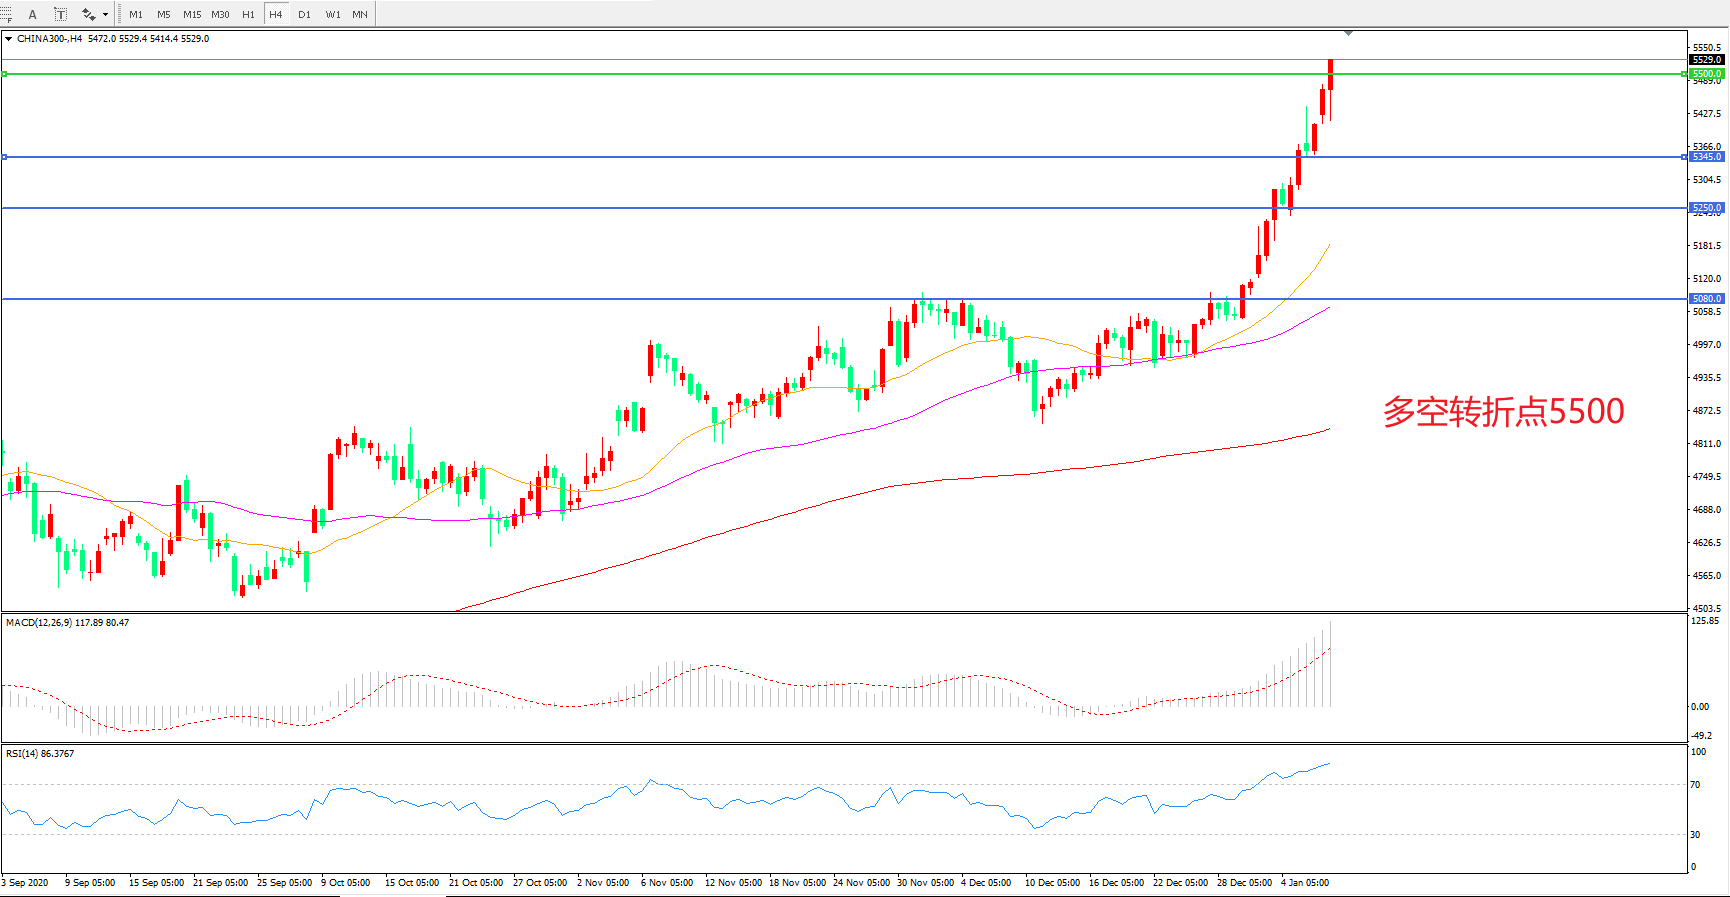Click the chart shift triangle marker at top
Viewport: 1730px width, 897px height.
coord(1348,34)
